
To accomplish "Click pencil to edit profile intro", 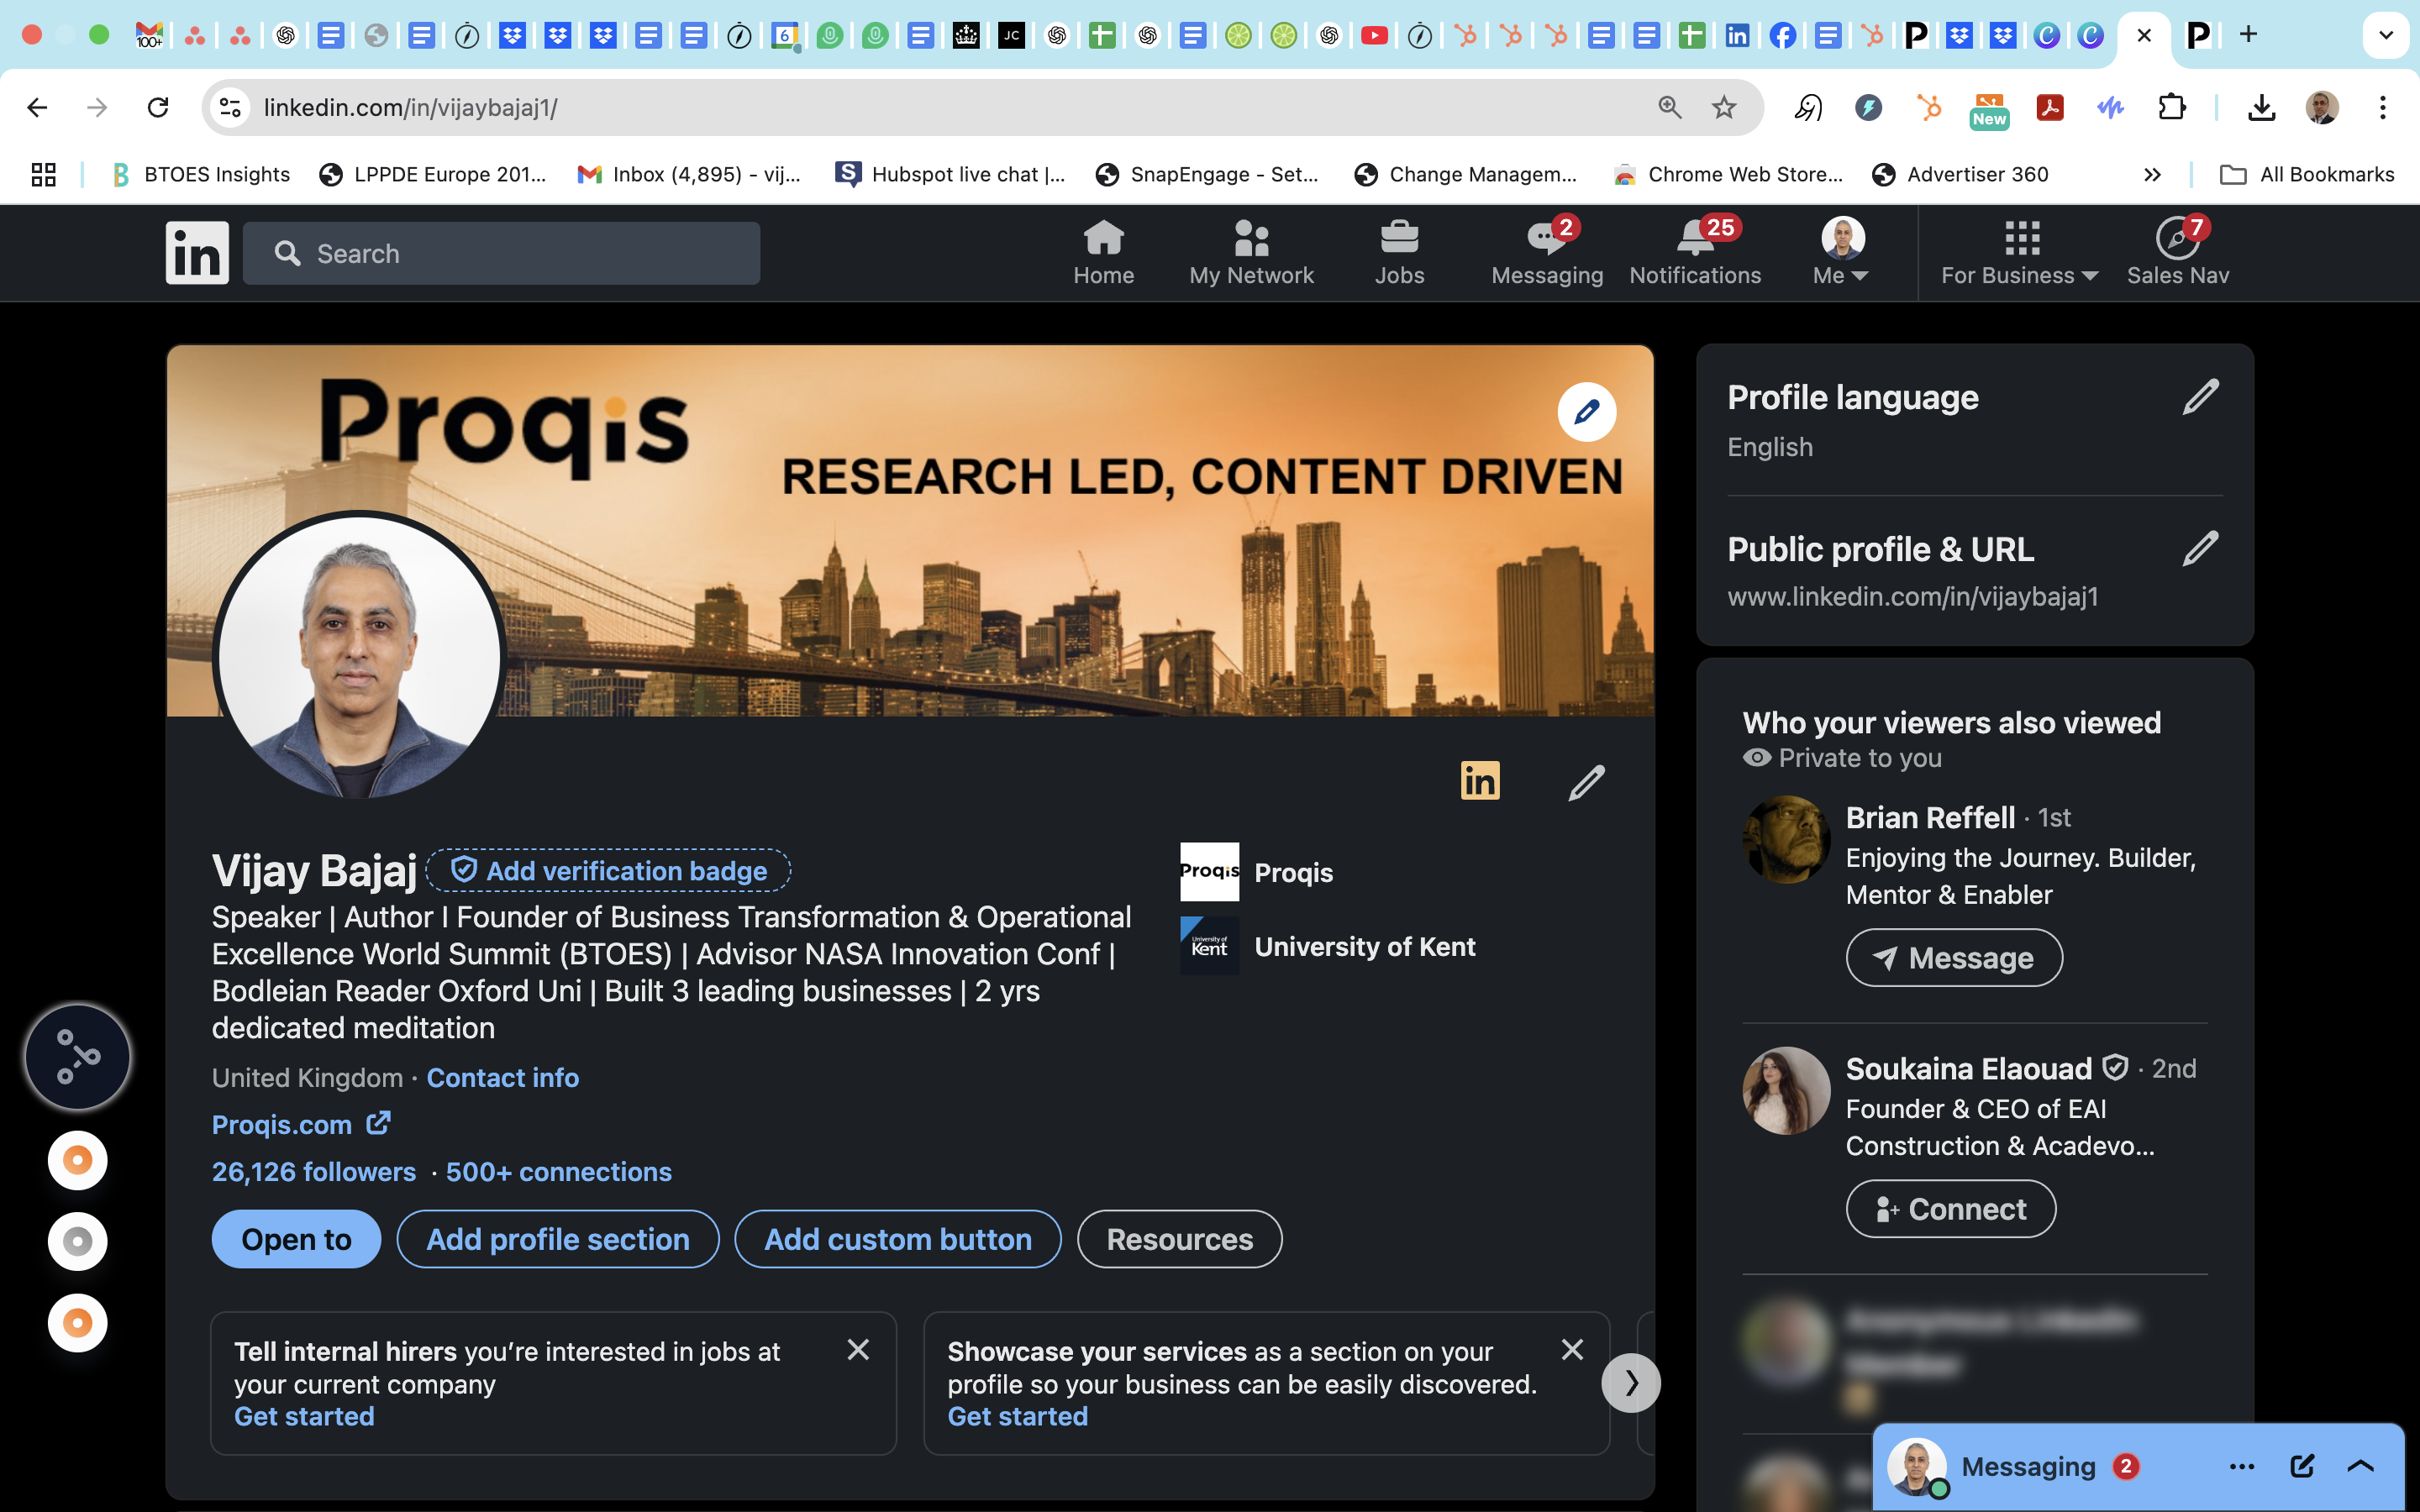I will pos(1586,782).
